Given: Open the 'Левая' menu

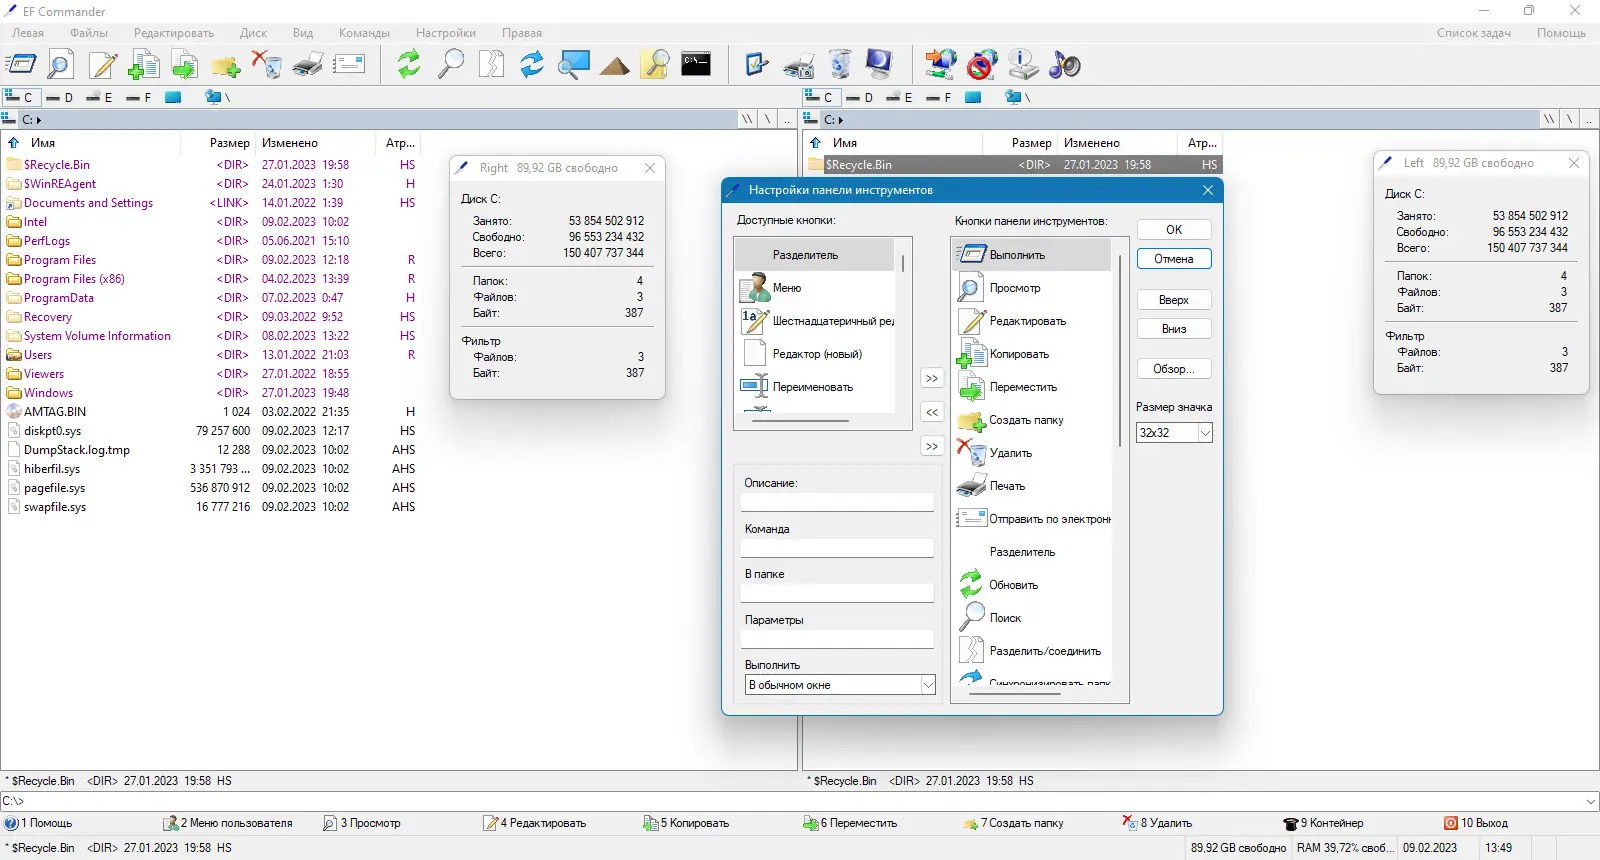Looking at the screenshot, I should pyautogui.click(x=28, y=33).
